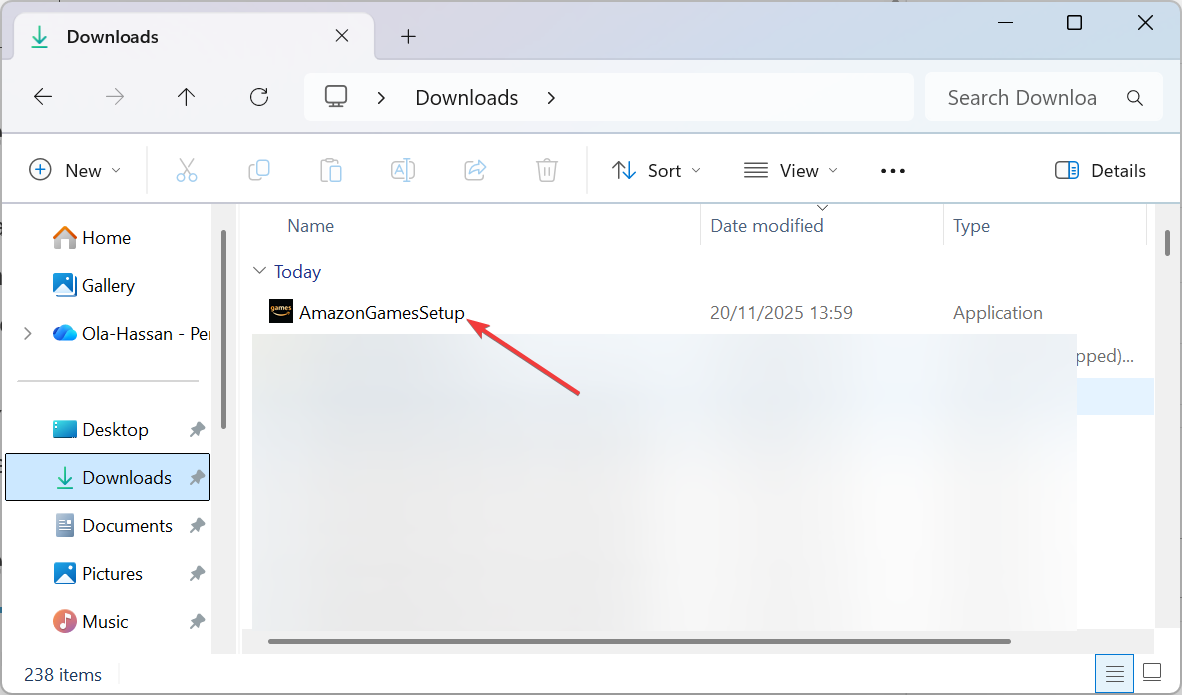Open the See more three-dots menu

[x=893, y=171]
